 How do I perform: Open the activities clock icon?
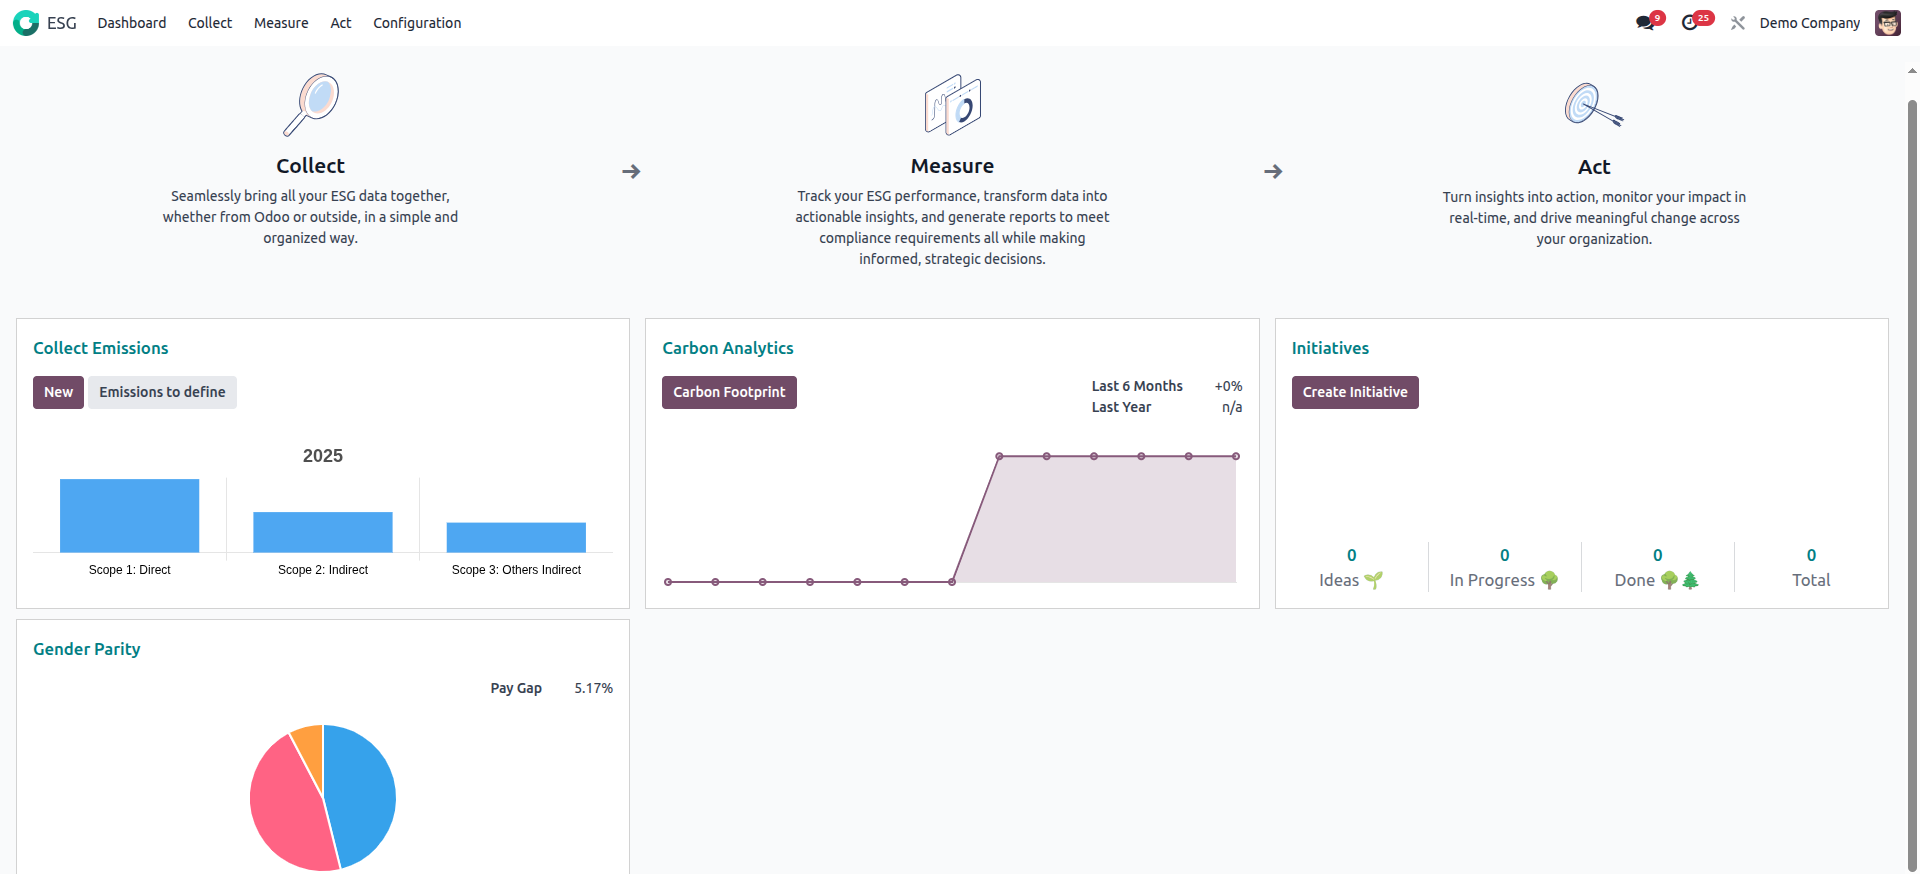(x=1690, y=23)
